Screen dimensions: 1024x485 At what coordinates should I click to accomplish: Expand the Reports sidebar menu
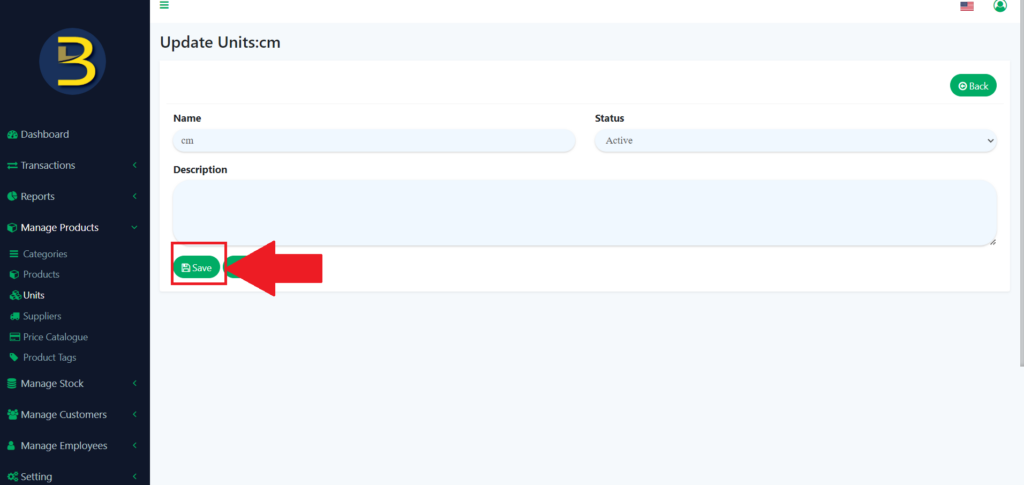(37, 196)
